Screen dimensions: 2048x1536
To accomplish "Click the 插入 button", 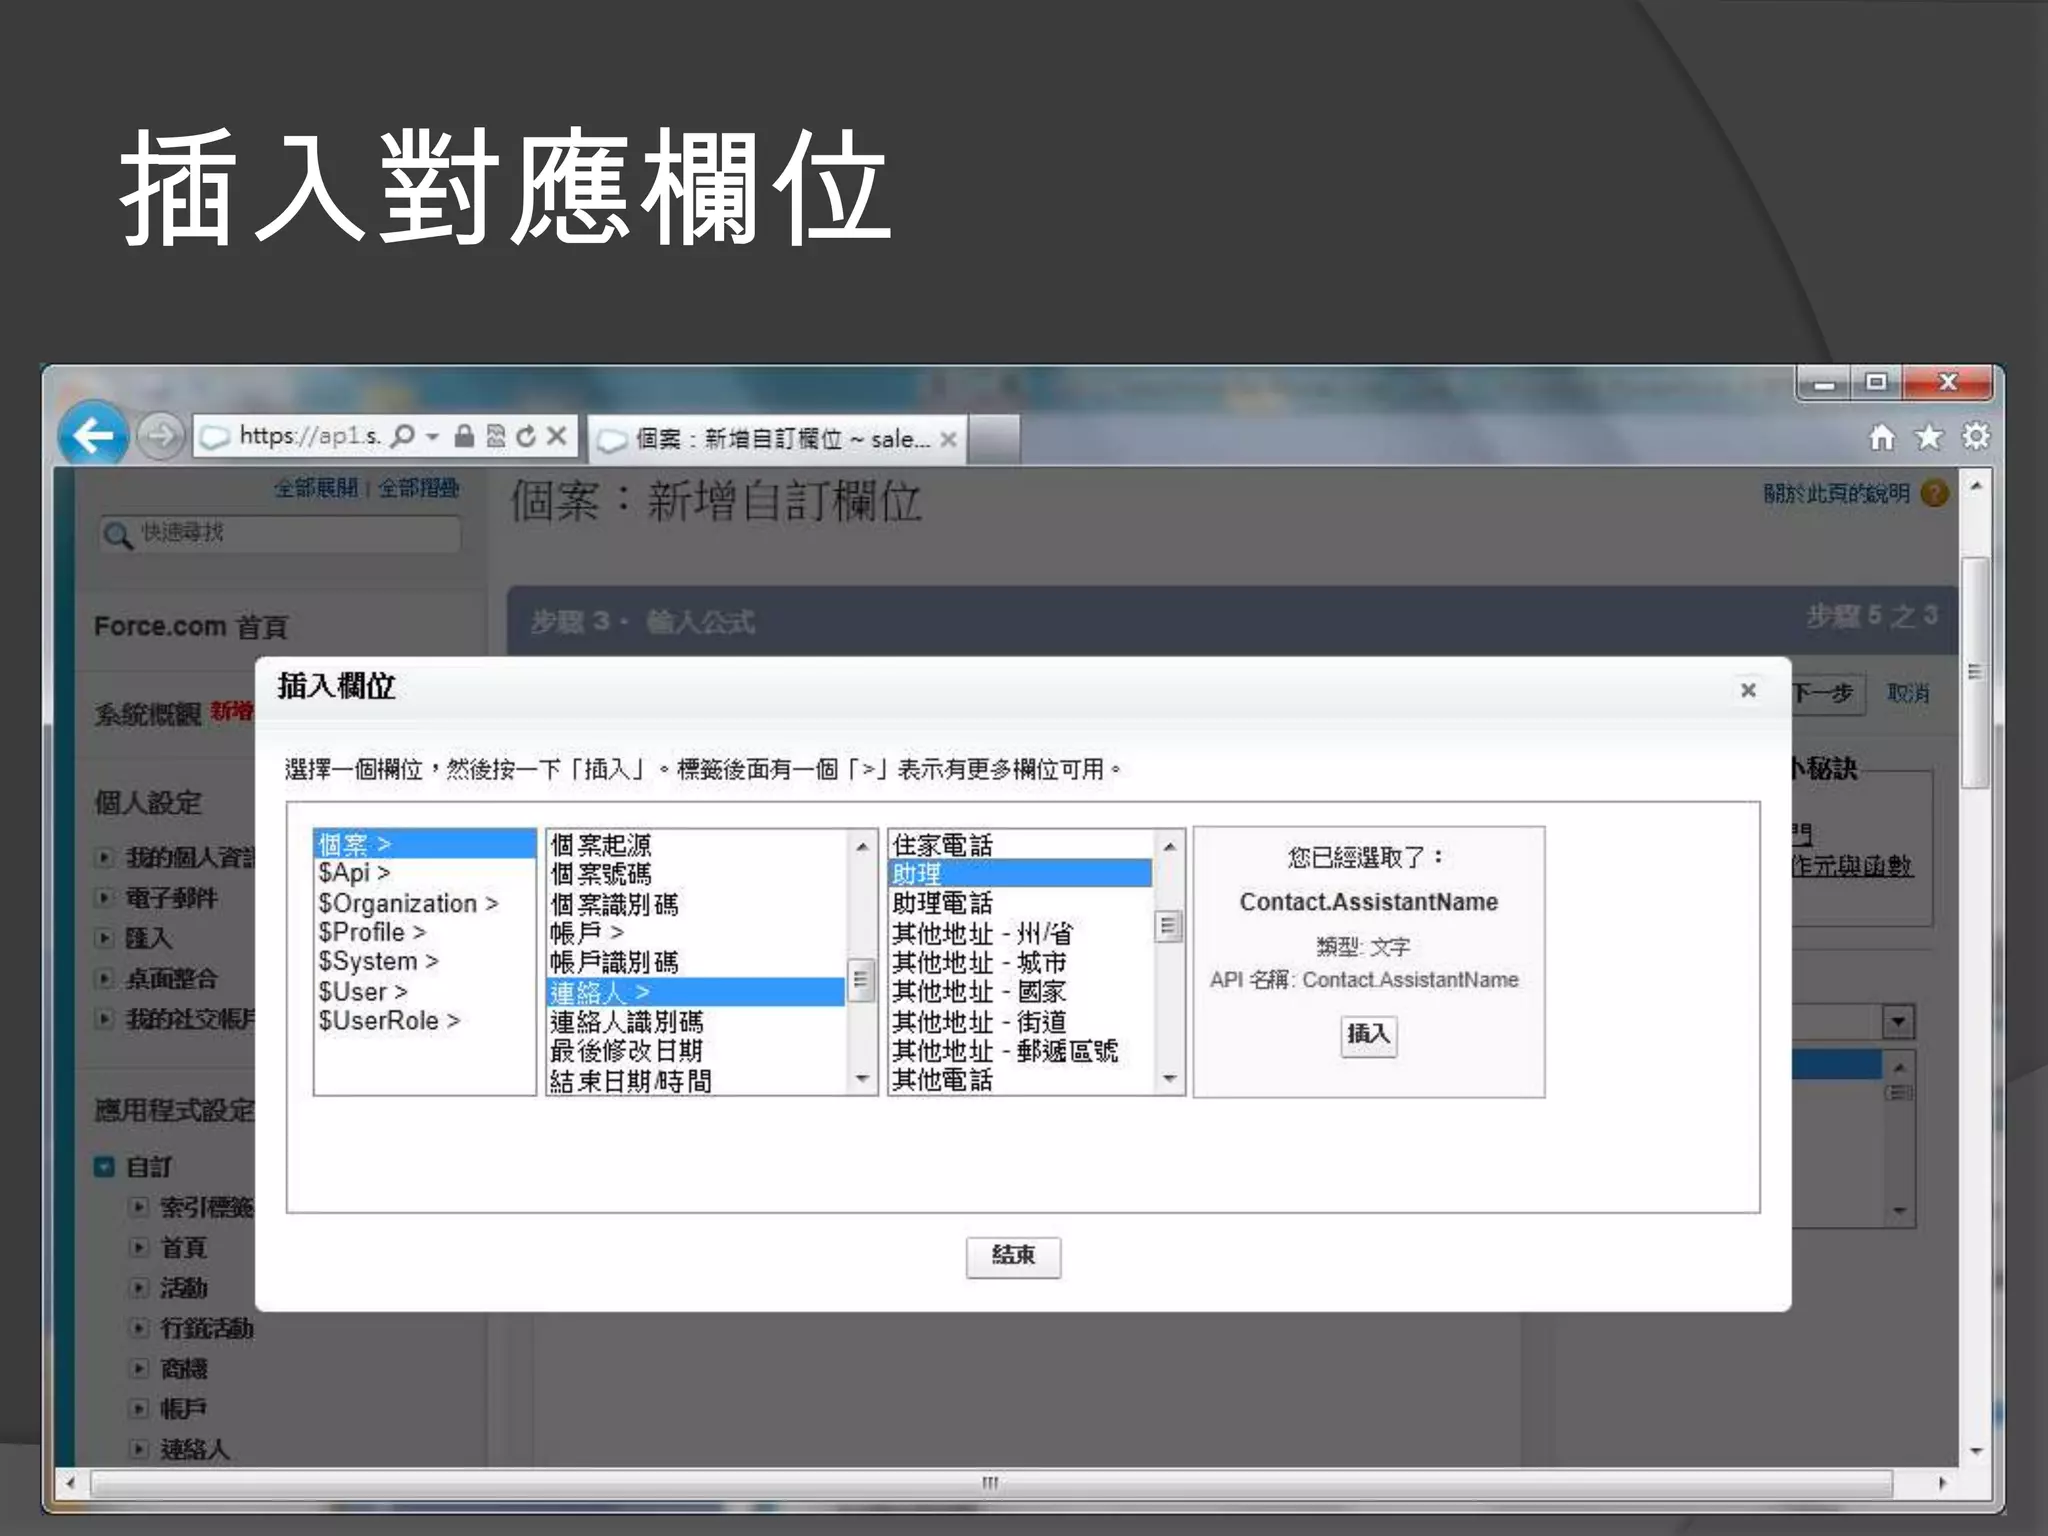I will (x=1368, y=1034).
